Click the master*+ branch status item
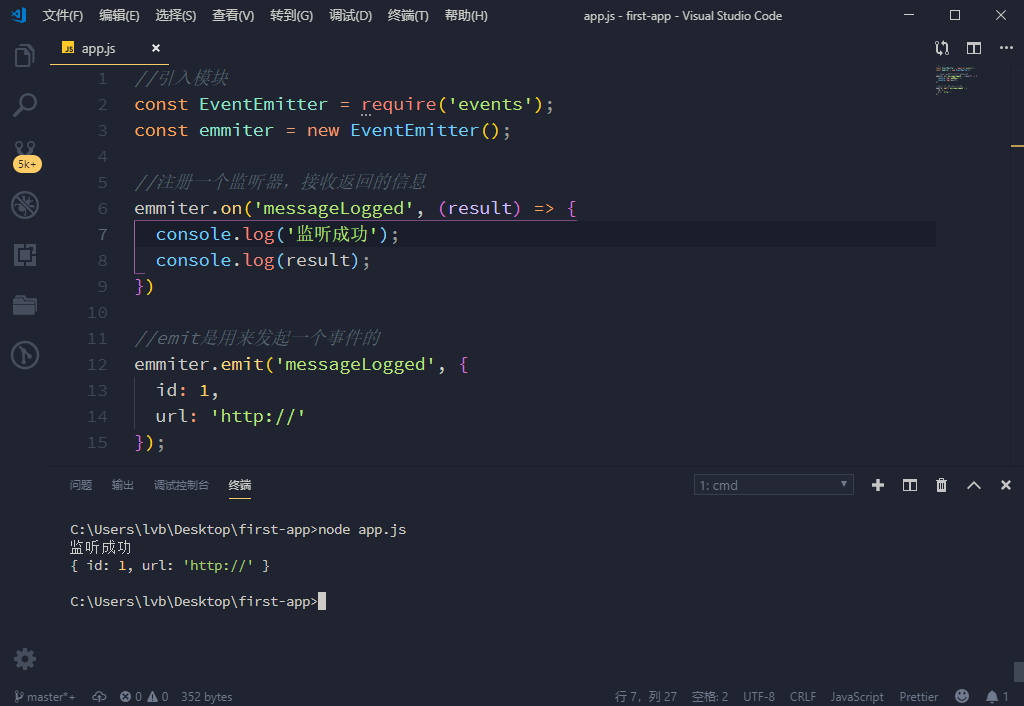Image resolution: width=1024 pixels, height=706 pixels. [x=44, y=697]
